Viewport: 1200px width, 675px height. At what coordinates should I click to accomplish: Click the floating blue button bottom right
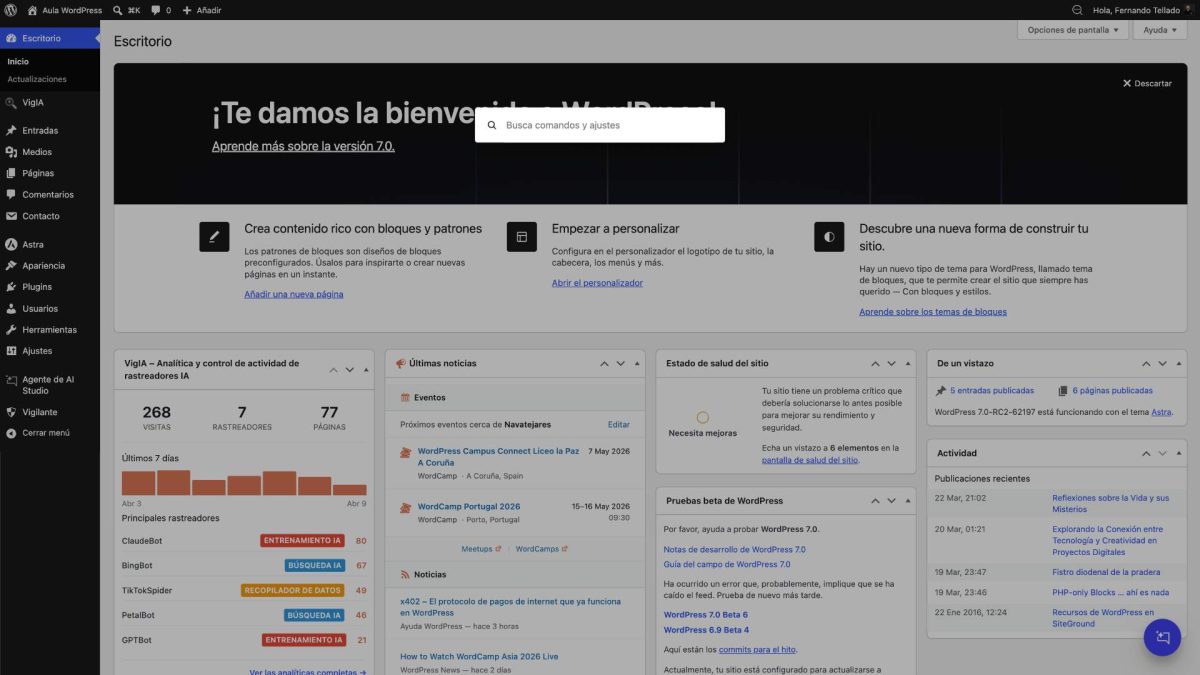[x=1161, y=636]
